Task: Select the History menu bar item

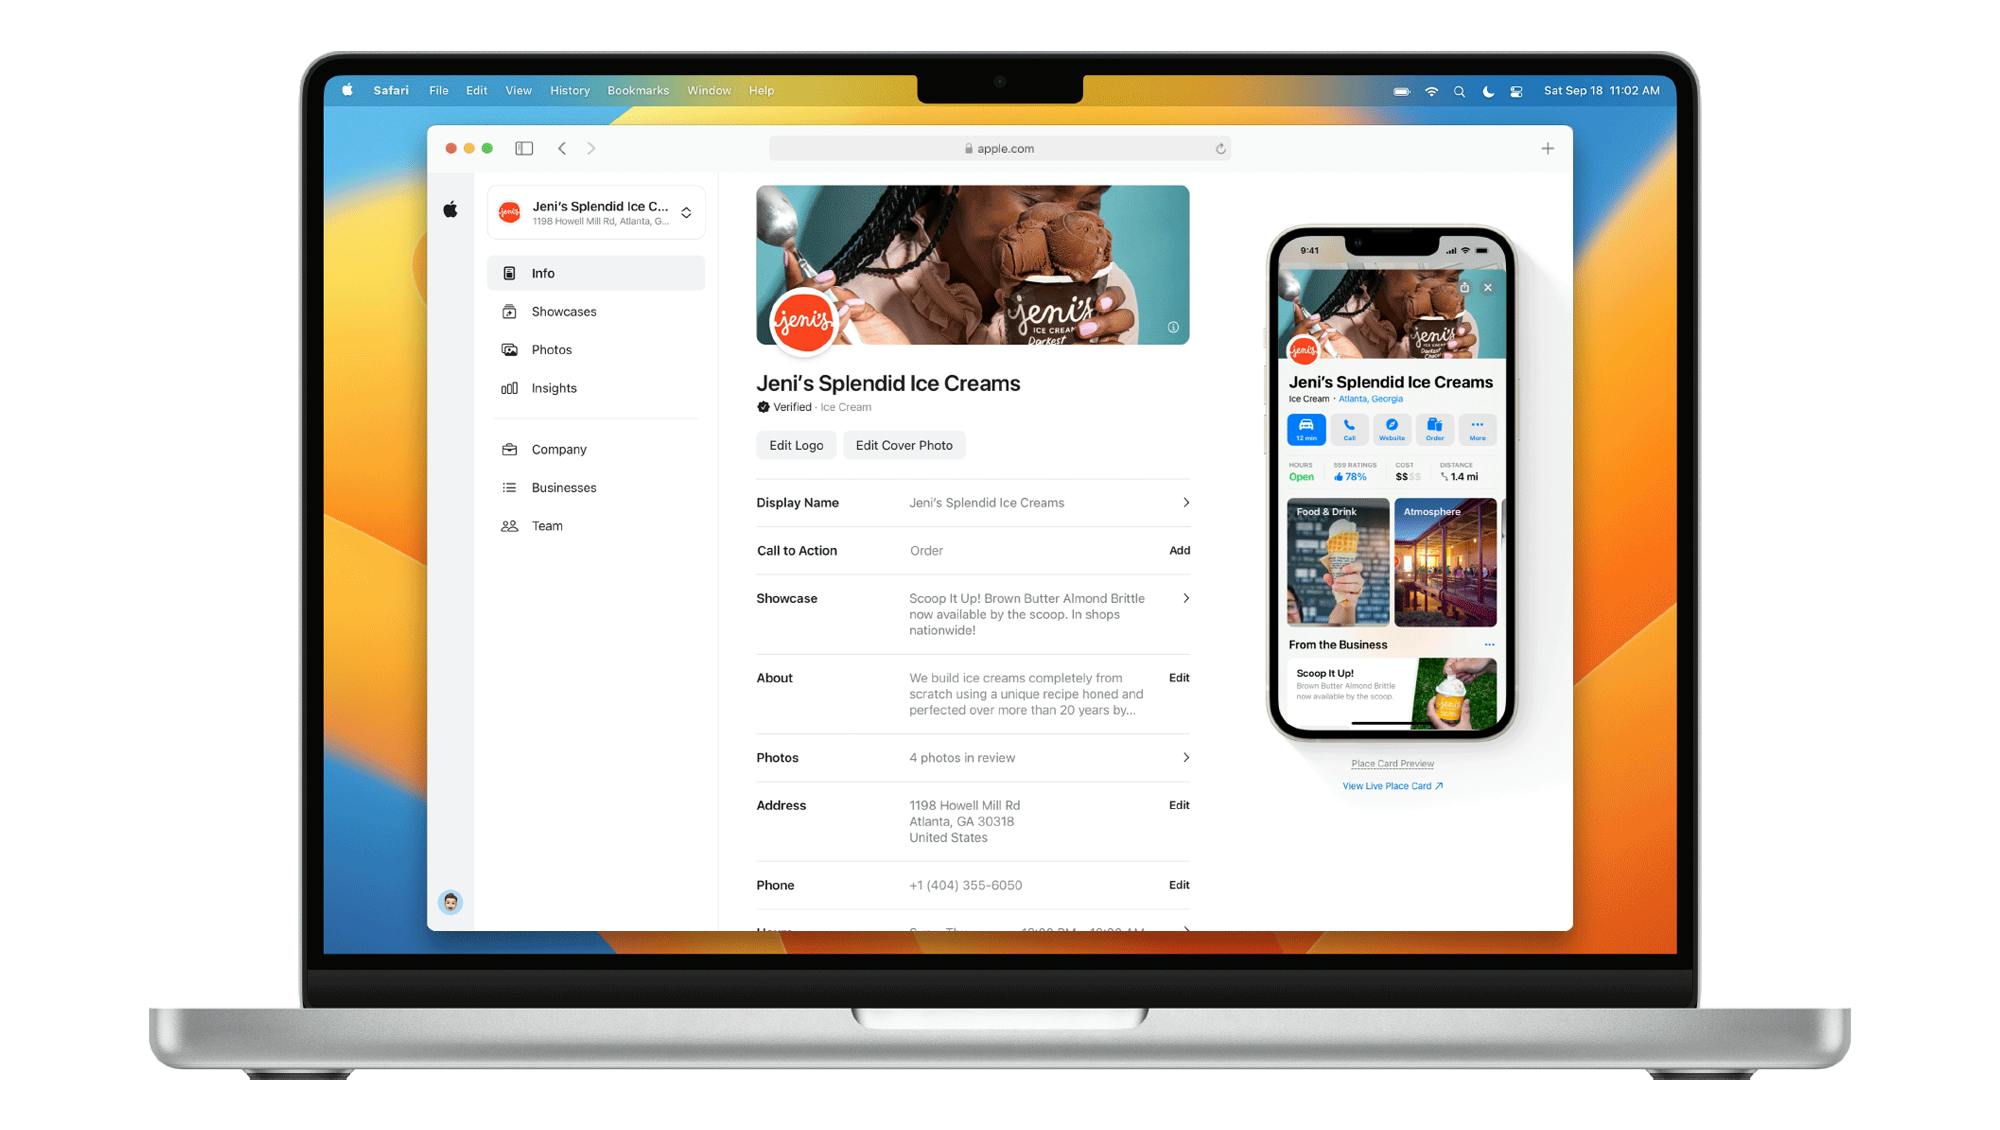Action: click(x=567, y=89)
